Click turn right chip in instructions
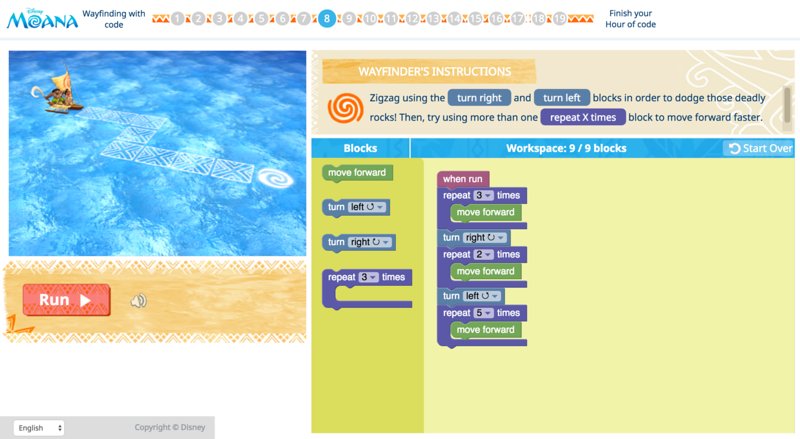Image resolution: width=800 pixels, height=439 pixels. 479,98
